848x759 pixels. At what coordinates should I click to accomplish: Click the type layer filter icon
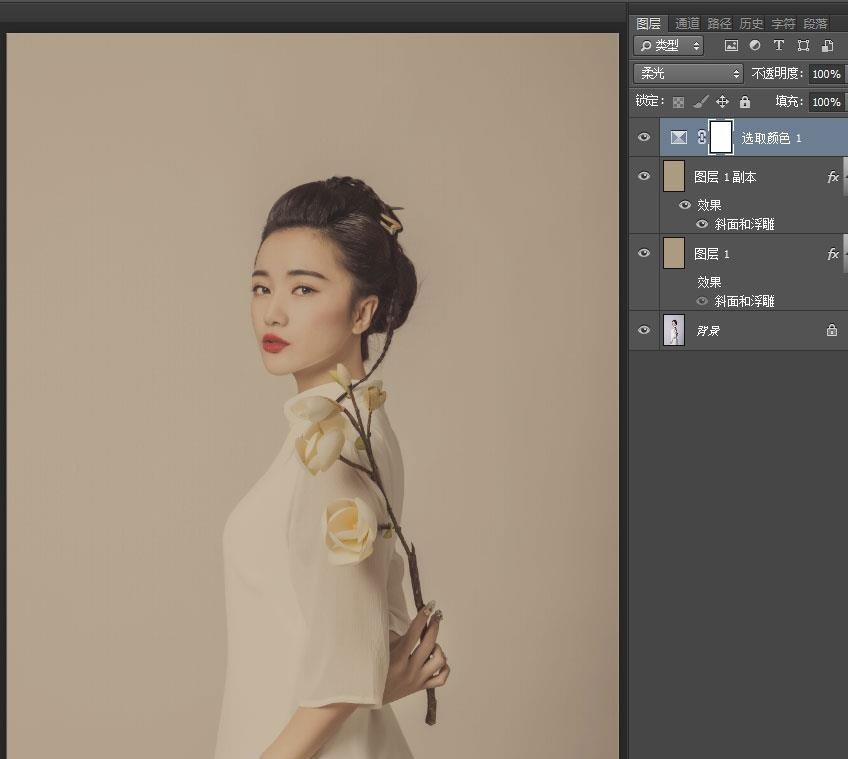pyautogui.click(x=779, y=46)
